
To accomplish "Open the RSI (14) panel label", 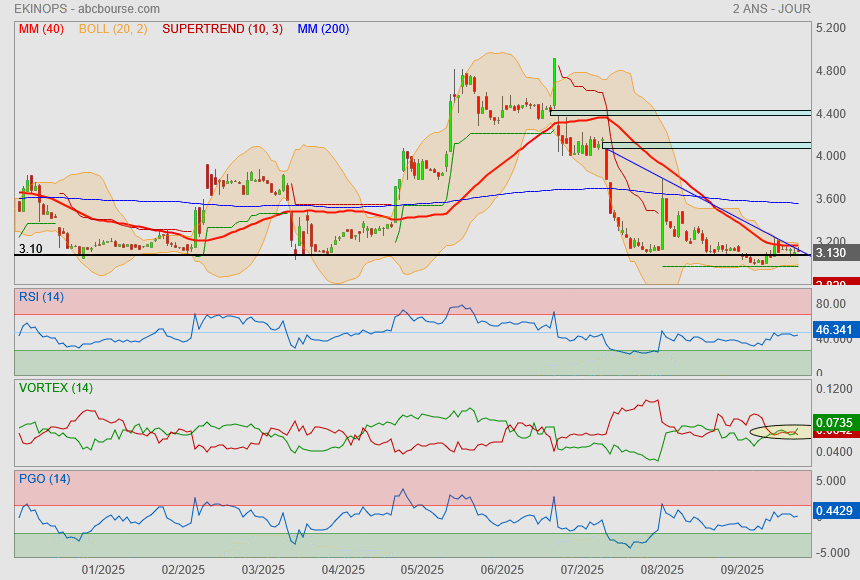I will point(41,295).
